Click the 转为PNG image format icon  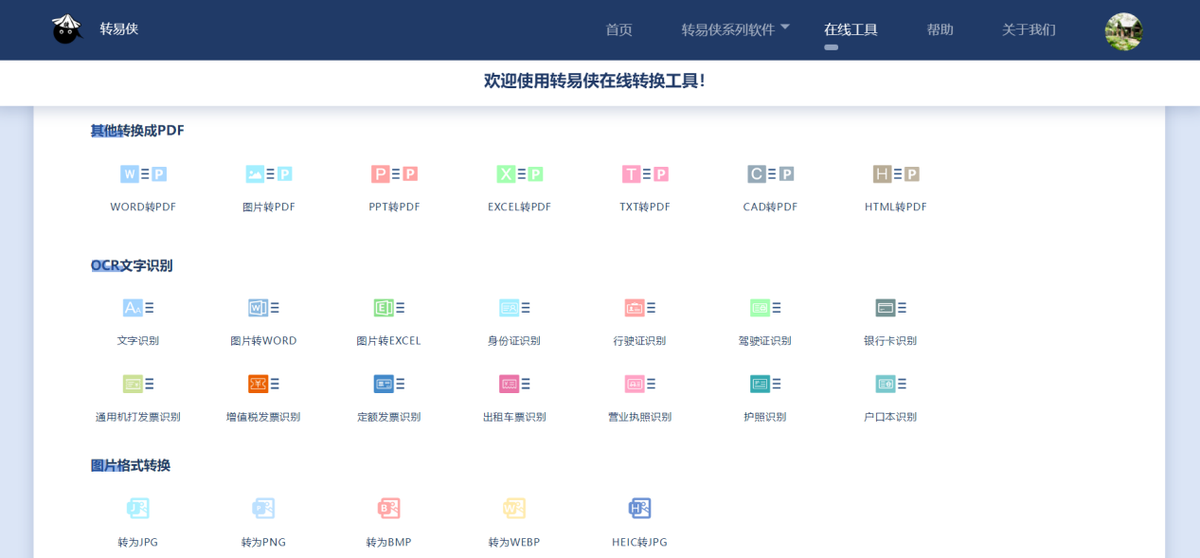coord(264,508)
